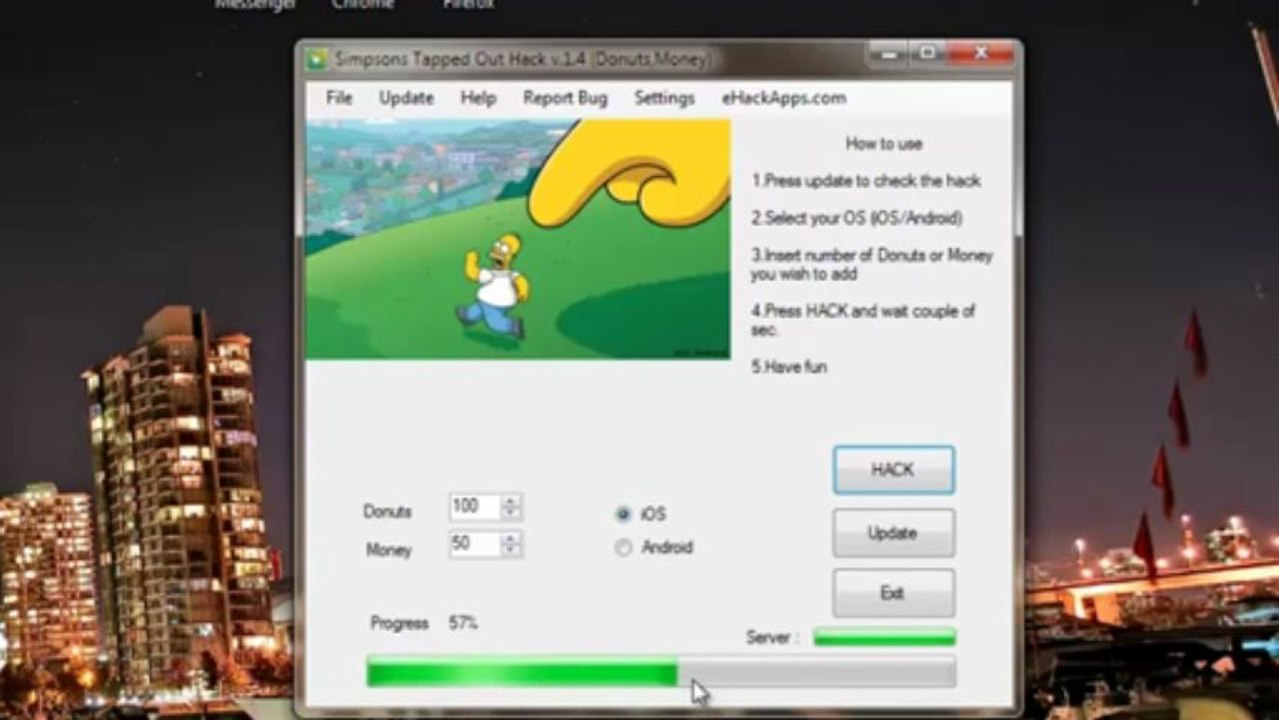Click instruction '2.Select your OS (iOS/Android)'
Image resolution: width=1279 pixels, height=720 pixels.
(857, 218)
